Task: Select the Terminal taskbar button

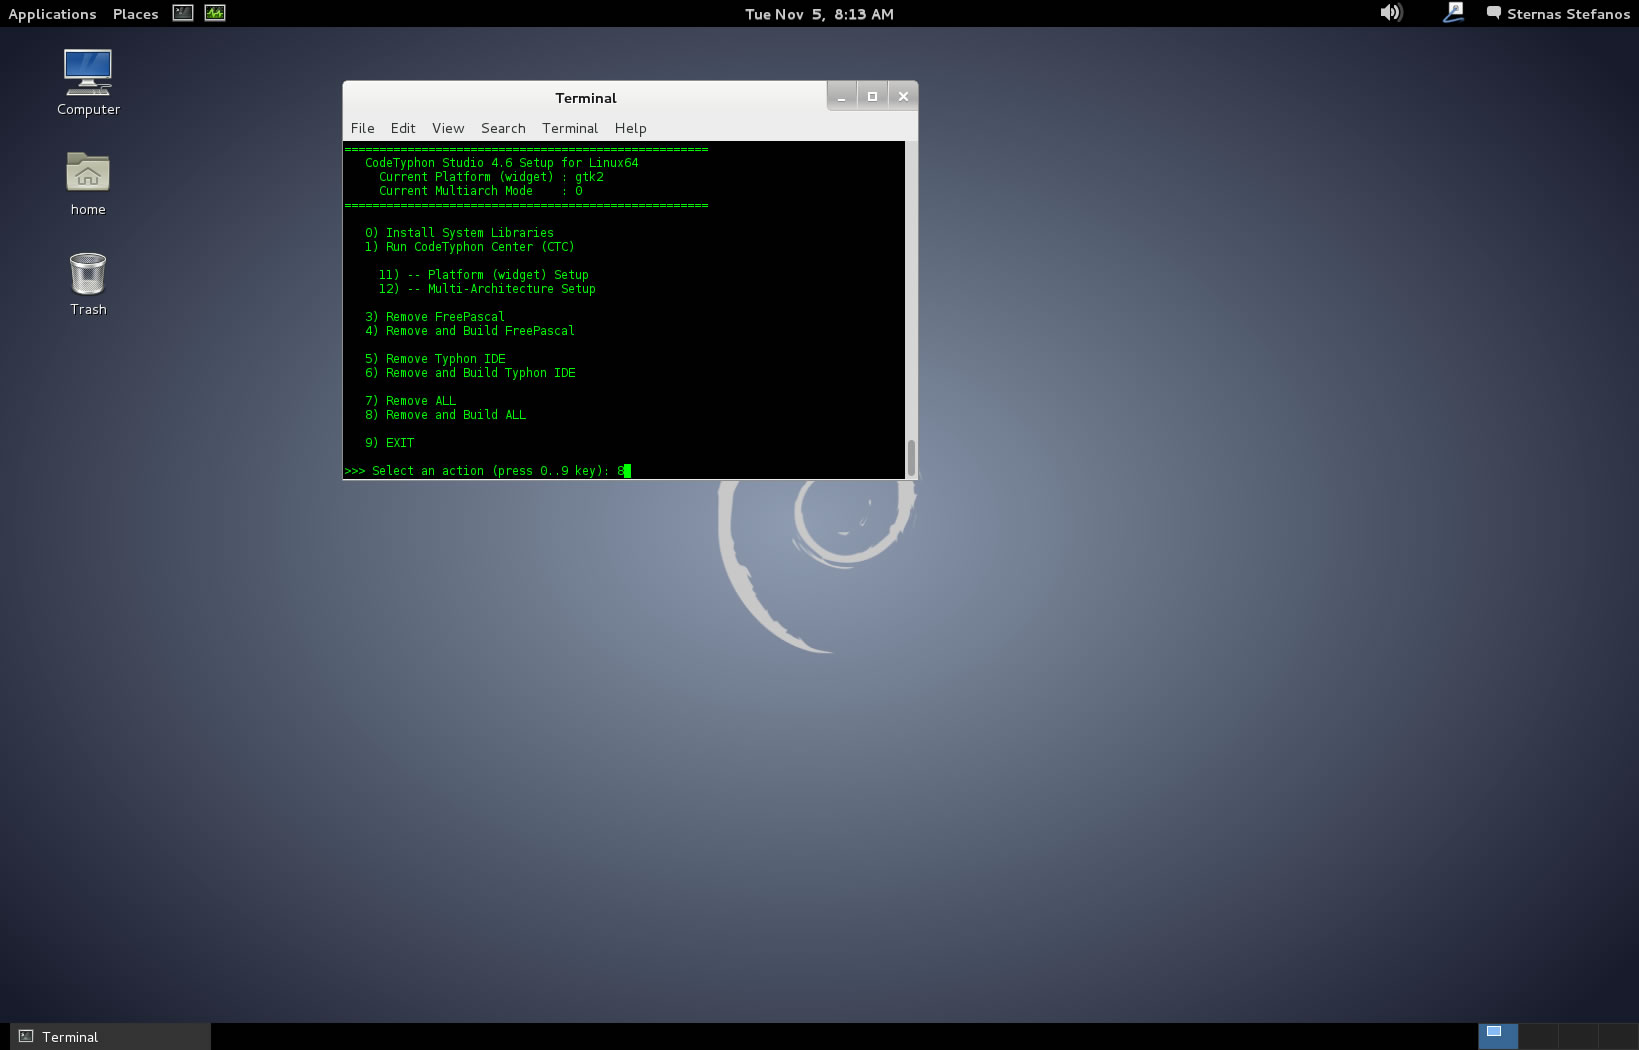Action: coord(110,1037)
